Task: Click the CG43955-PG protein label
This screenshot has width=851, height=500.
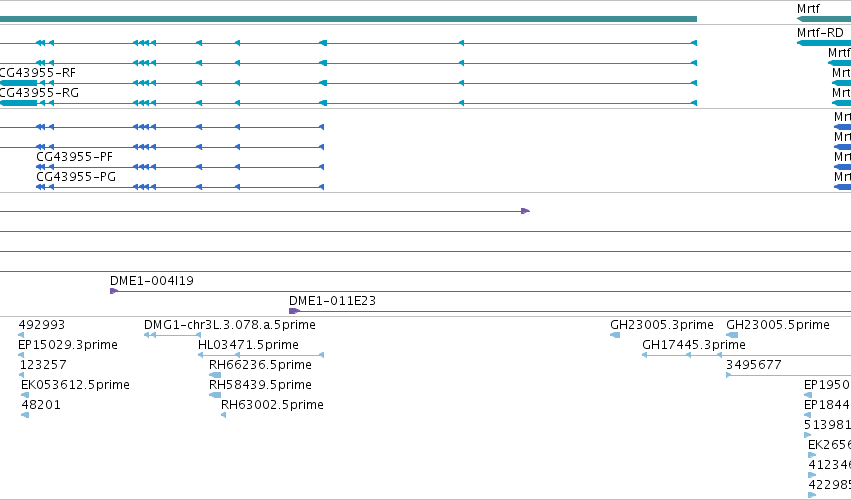Action: [x=76, y=177]
